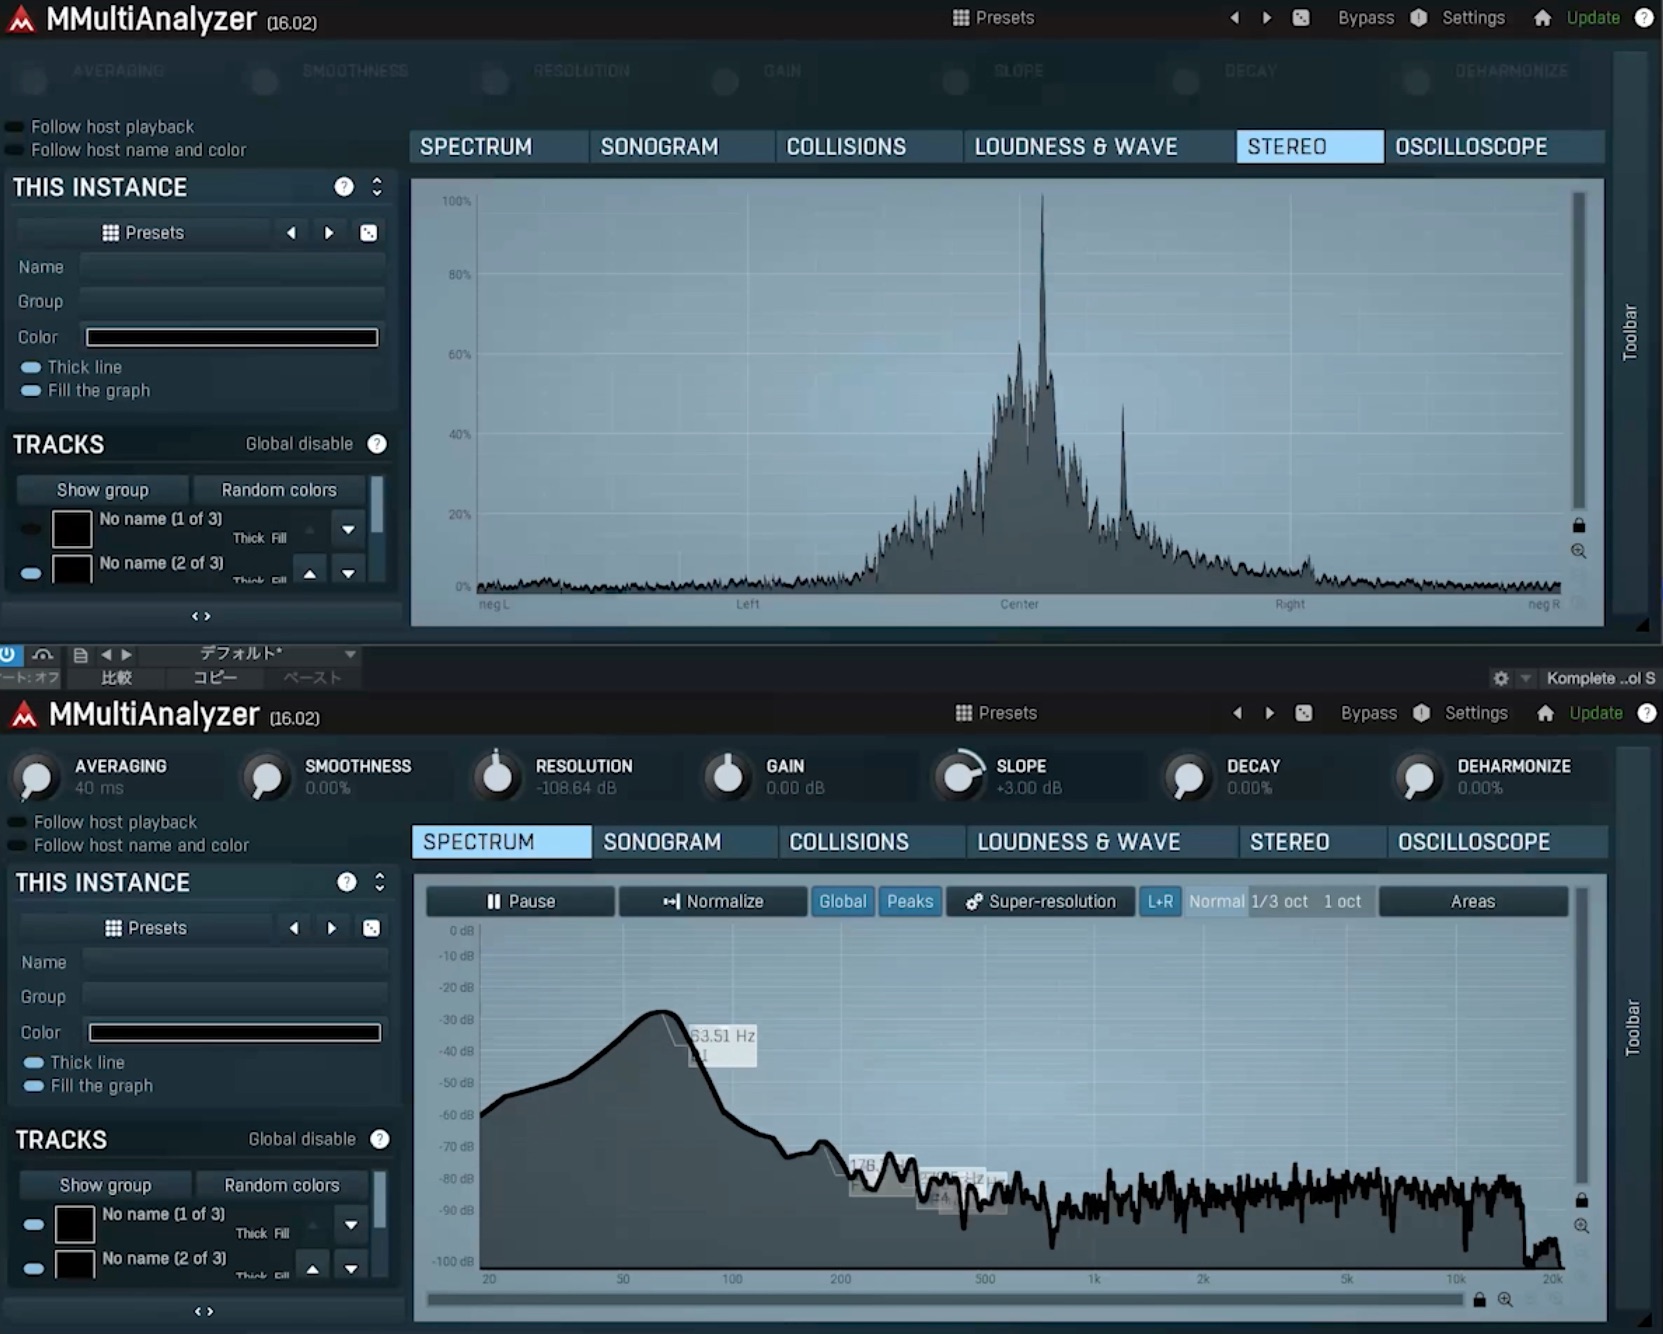The image size is (1663, 1334).
Task: Click the lock icon beside the stereo graph
Action: 1579,525
